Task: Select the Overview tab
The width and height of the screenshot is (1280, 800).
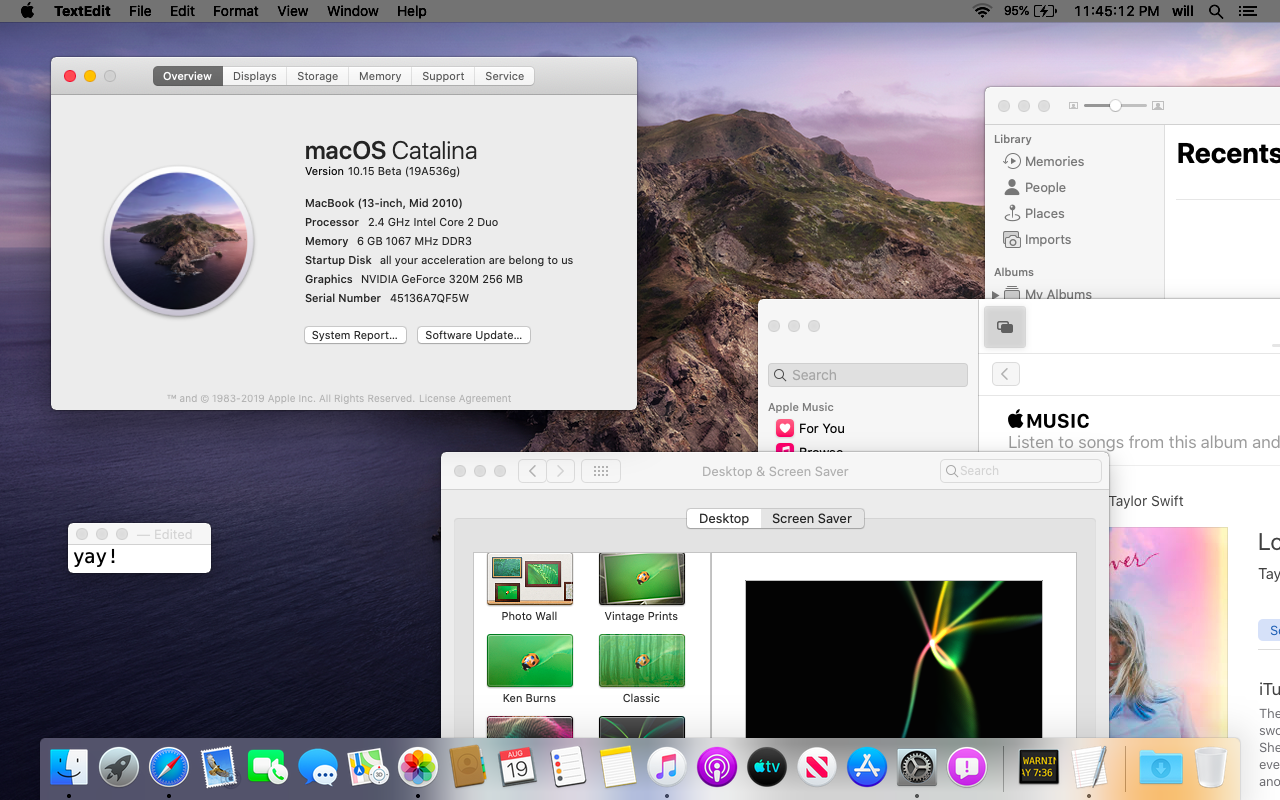Action: point(188,76)
